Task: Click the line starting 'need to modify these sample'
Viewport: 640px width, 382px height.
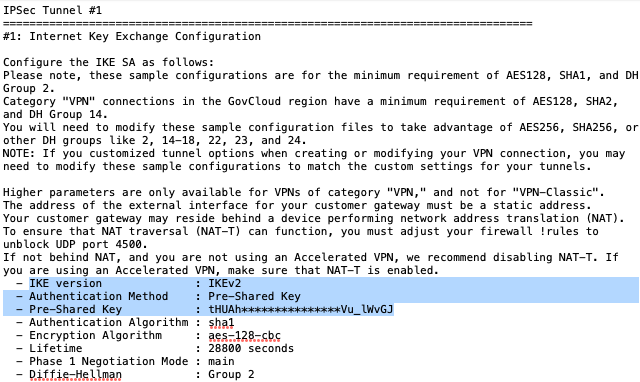Action: point(297,167)
